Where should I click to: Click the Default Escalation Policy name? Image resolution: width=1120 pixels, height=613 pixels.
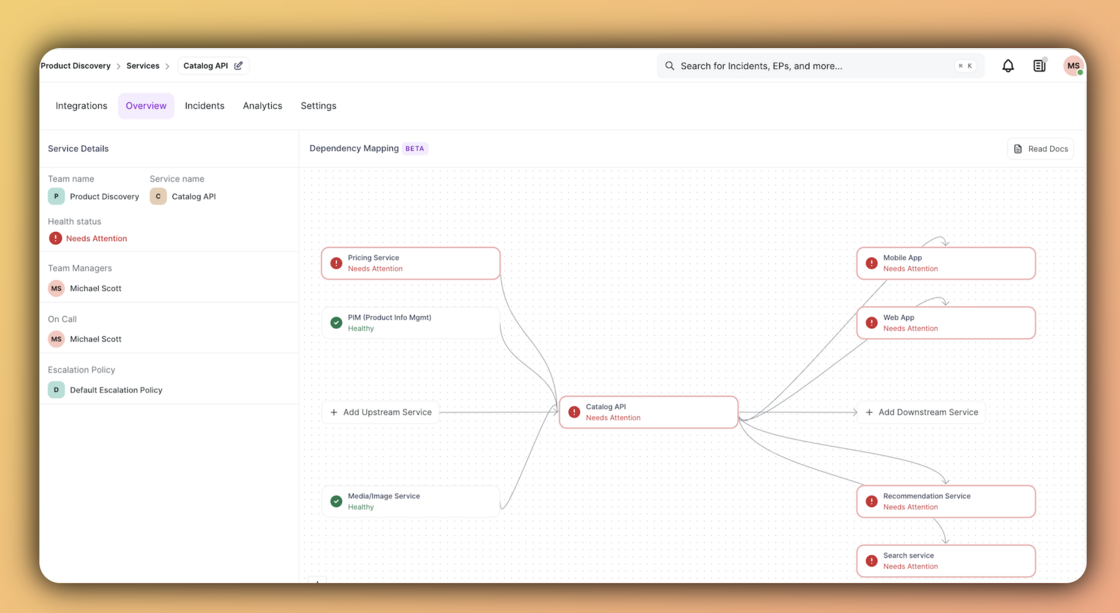(x=116, y=390)
